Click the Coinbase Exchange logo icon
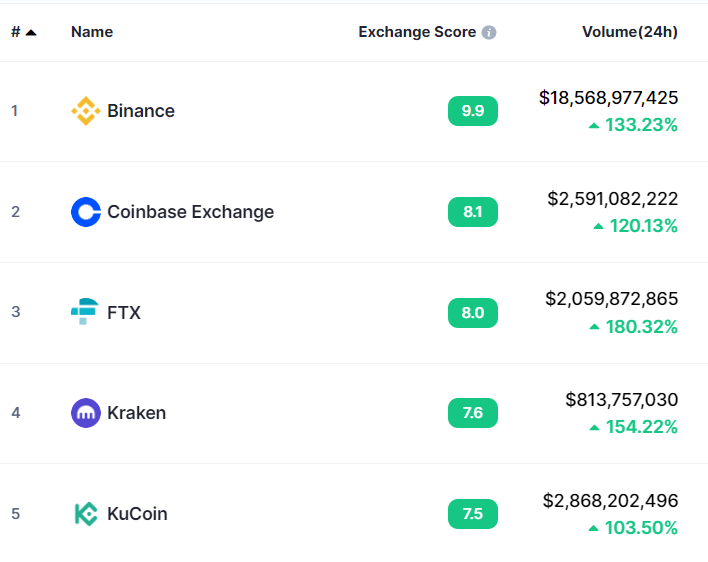 click(x=86, y=212)
